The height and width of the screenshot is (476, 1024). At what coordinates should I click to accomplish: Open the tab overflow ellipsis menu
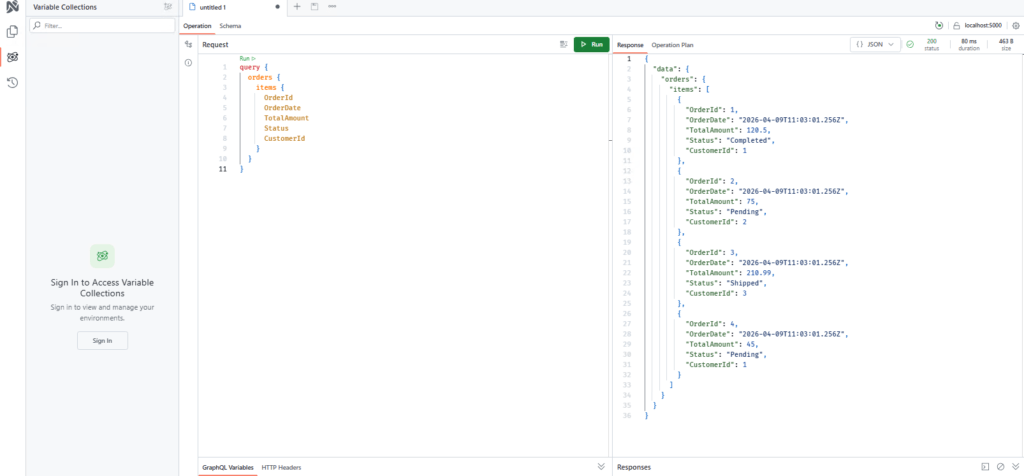click(332, 7)
